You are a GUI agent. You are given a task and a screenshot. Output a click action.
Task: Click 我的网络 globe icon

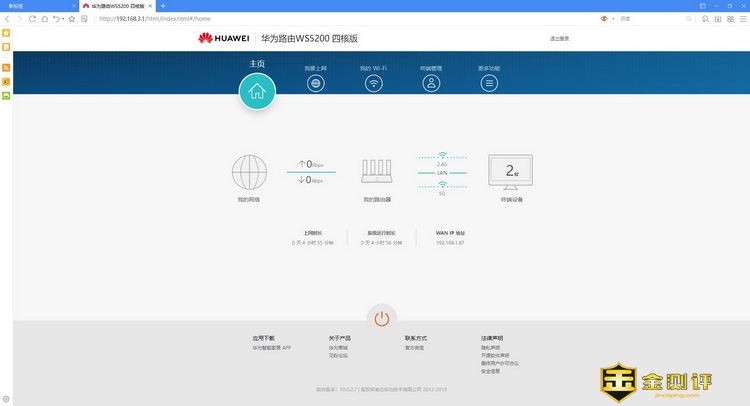249,172
